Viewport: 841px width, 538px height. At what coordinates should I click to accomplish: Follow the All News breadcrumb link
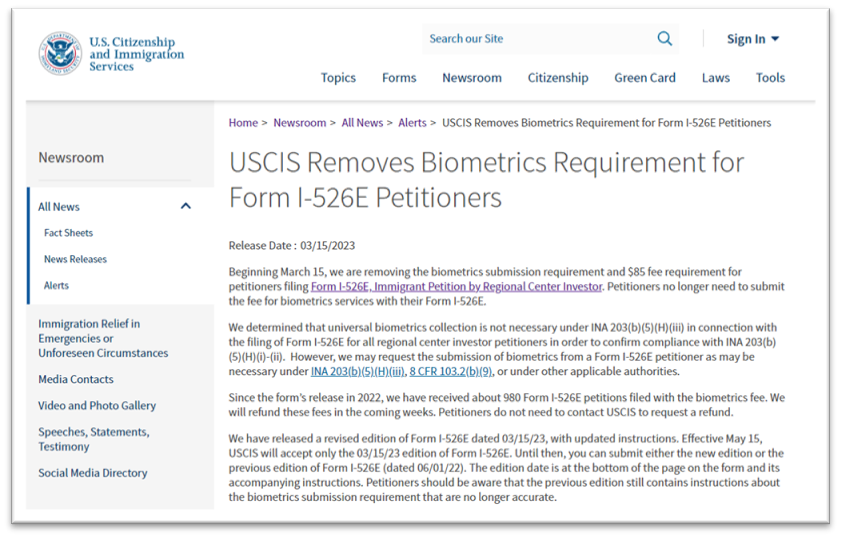point(362,123)
